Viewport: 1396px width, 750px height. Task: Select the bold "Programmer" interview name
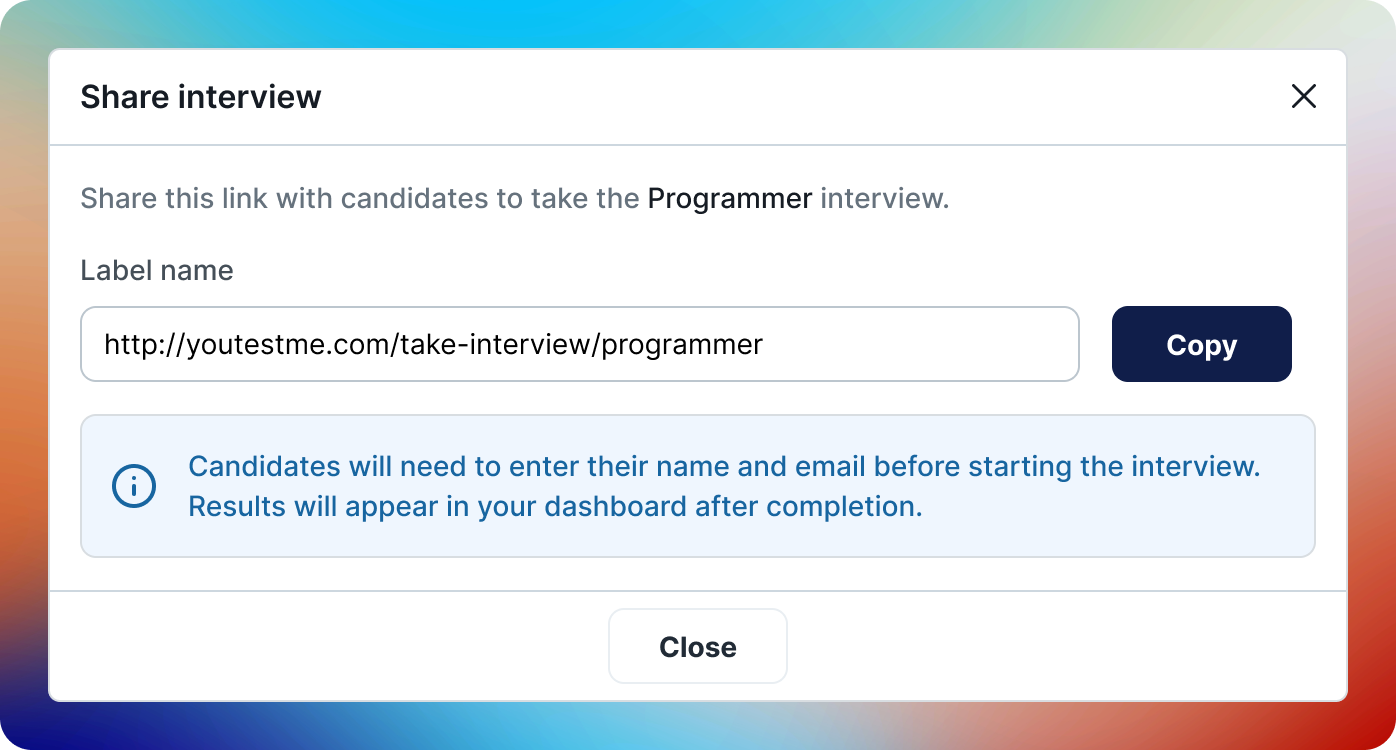(x=729, y=198)
